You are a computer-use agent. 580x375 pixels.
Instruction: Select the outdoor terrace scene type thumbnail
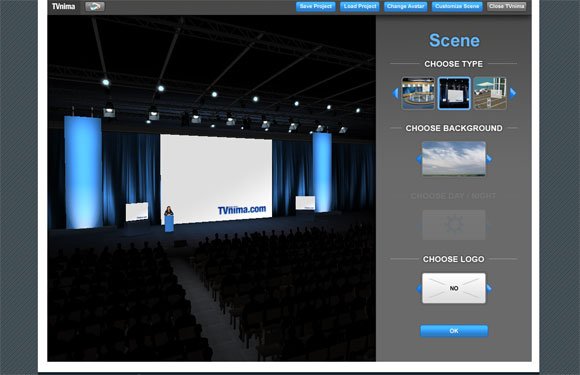[x=490, y=93]
